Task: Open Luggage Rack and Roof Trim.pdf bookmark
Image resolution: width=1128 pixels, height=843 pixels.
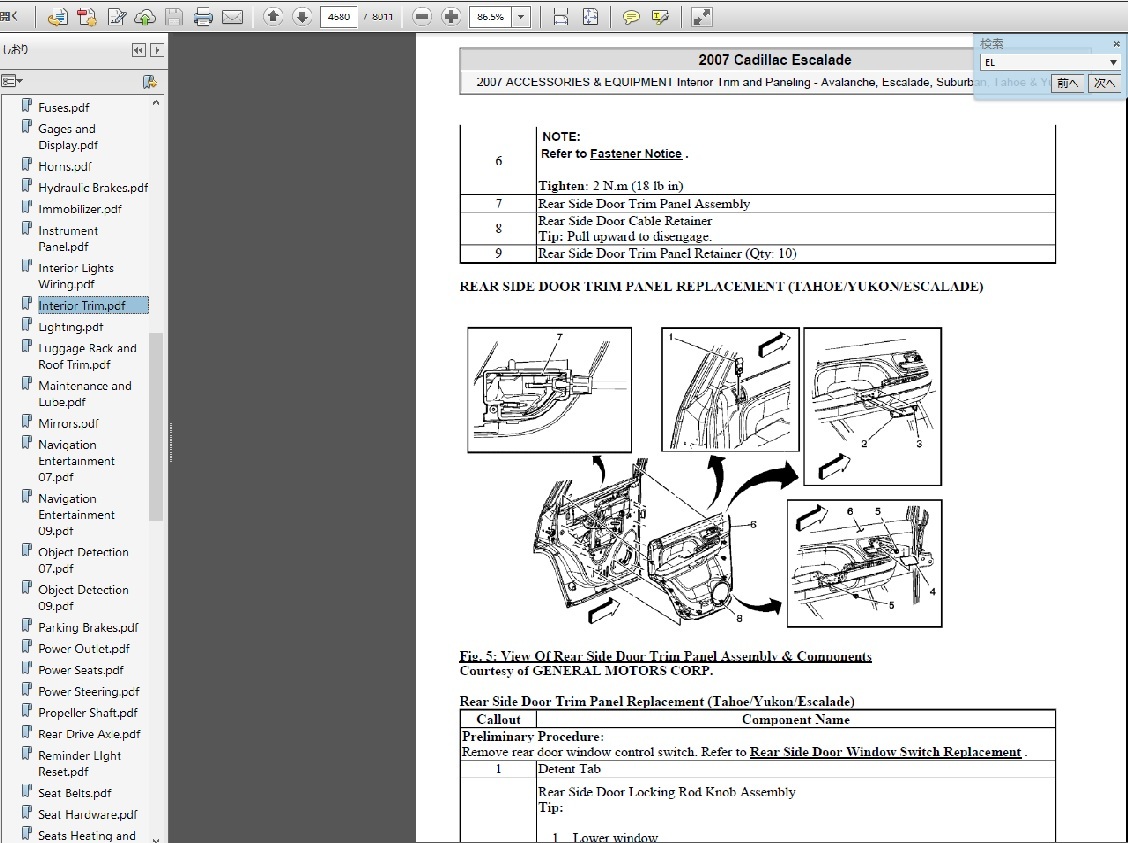Action: pyautogui.click(x=87, y=356)
